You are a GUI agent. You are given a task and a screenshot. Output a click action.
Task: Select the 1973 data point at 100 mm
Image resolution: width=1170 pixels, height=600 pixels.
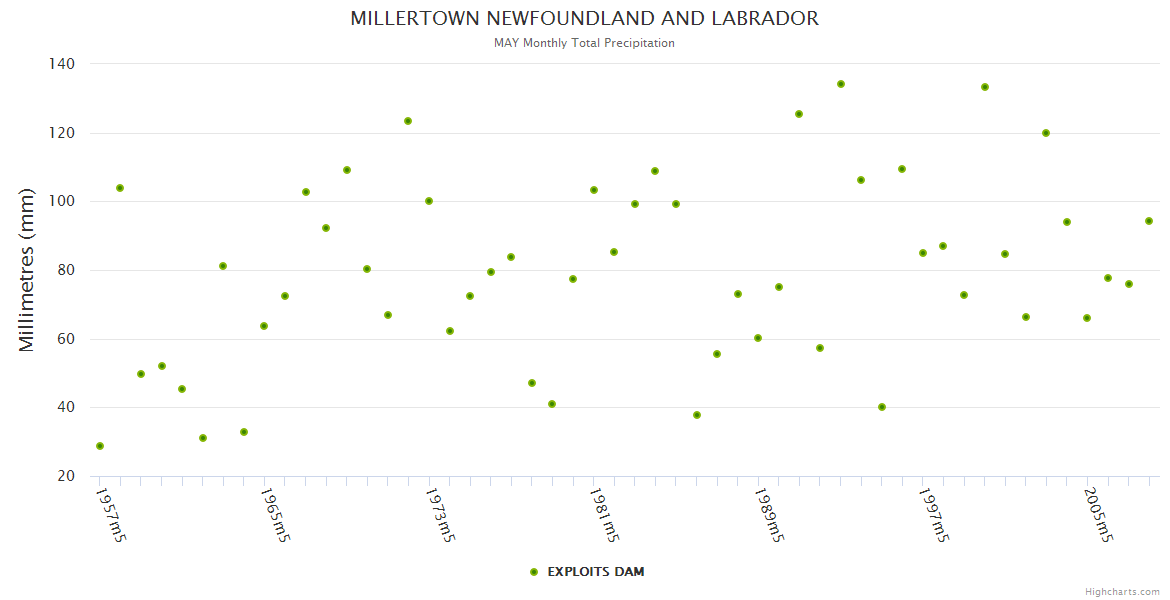[429, 201]
